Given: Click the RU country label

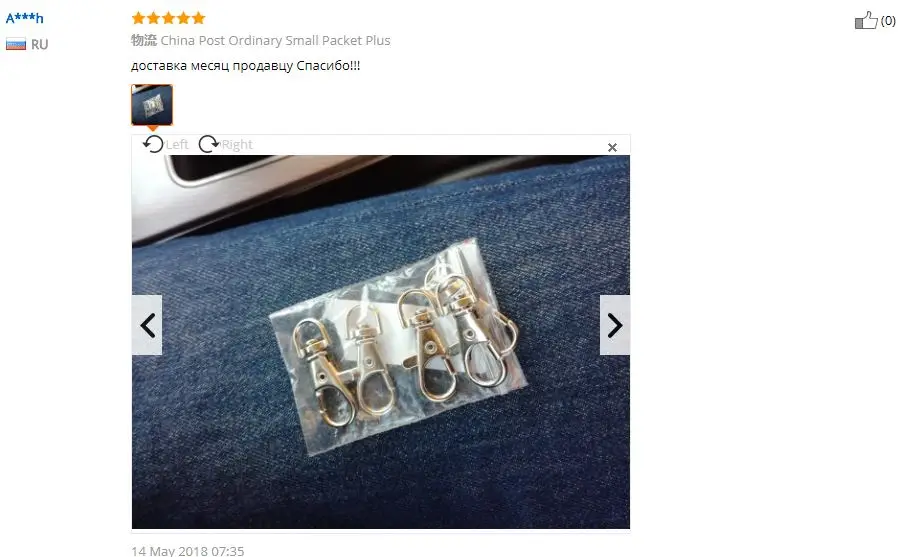Looking at the screenshot, I should click(40, 44).
